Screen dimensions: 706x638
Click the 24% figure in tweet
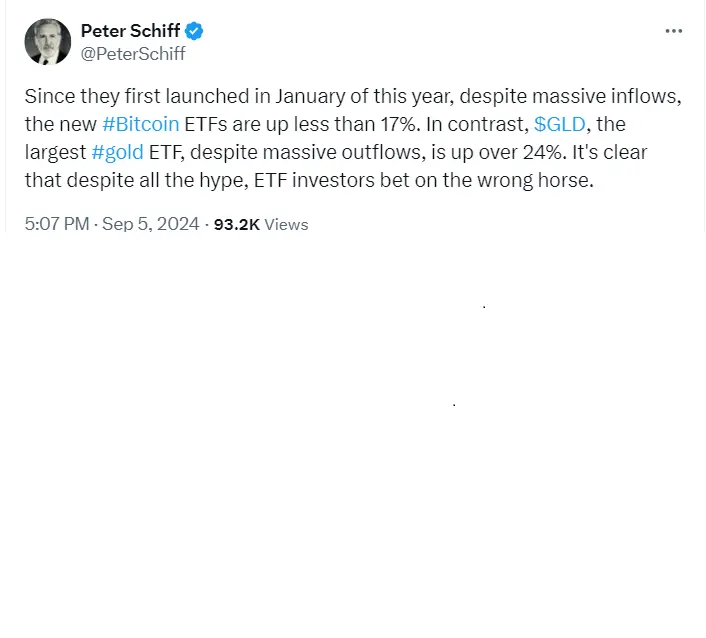point(544,152)
